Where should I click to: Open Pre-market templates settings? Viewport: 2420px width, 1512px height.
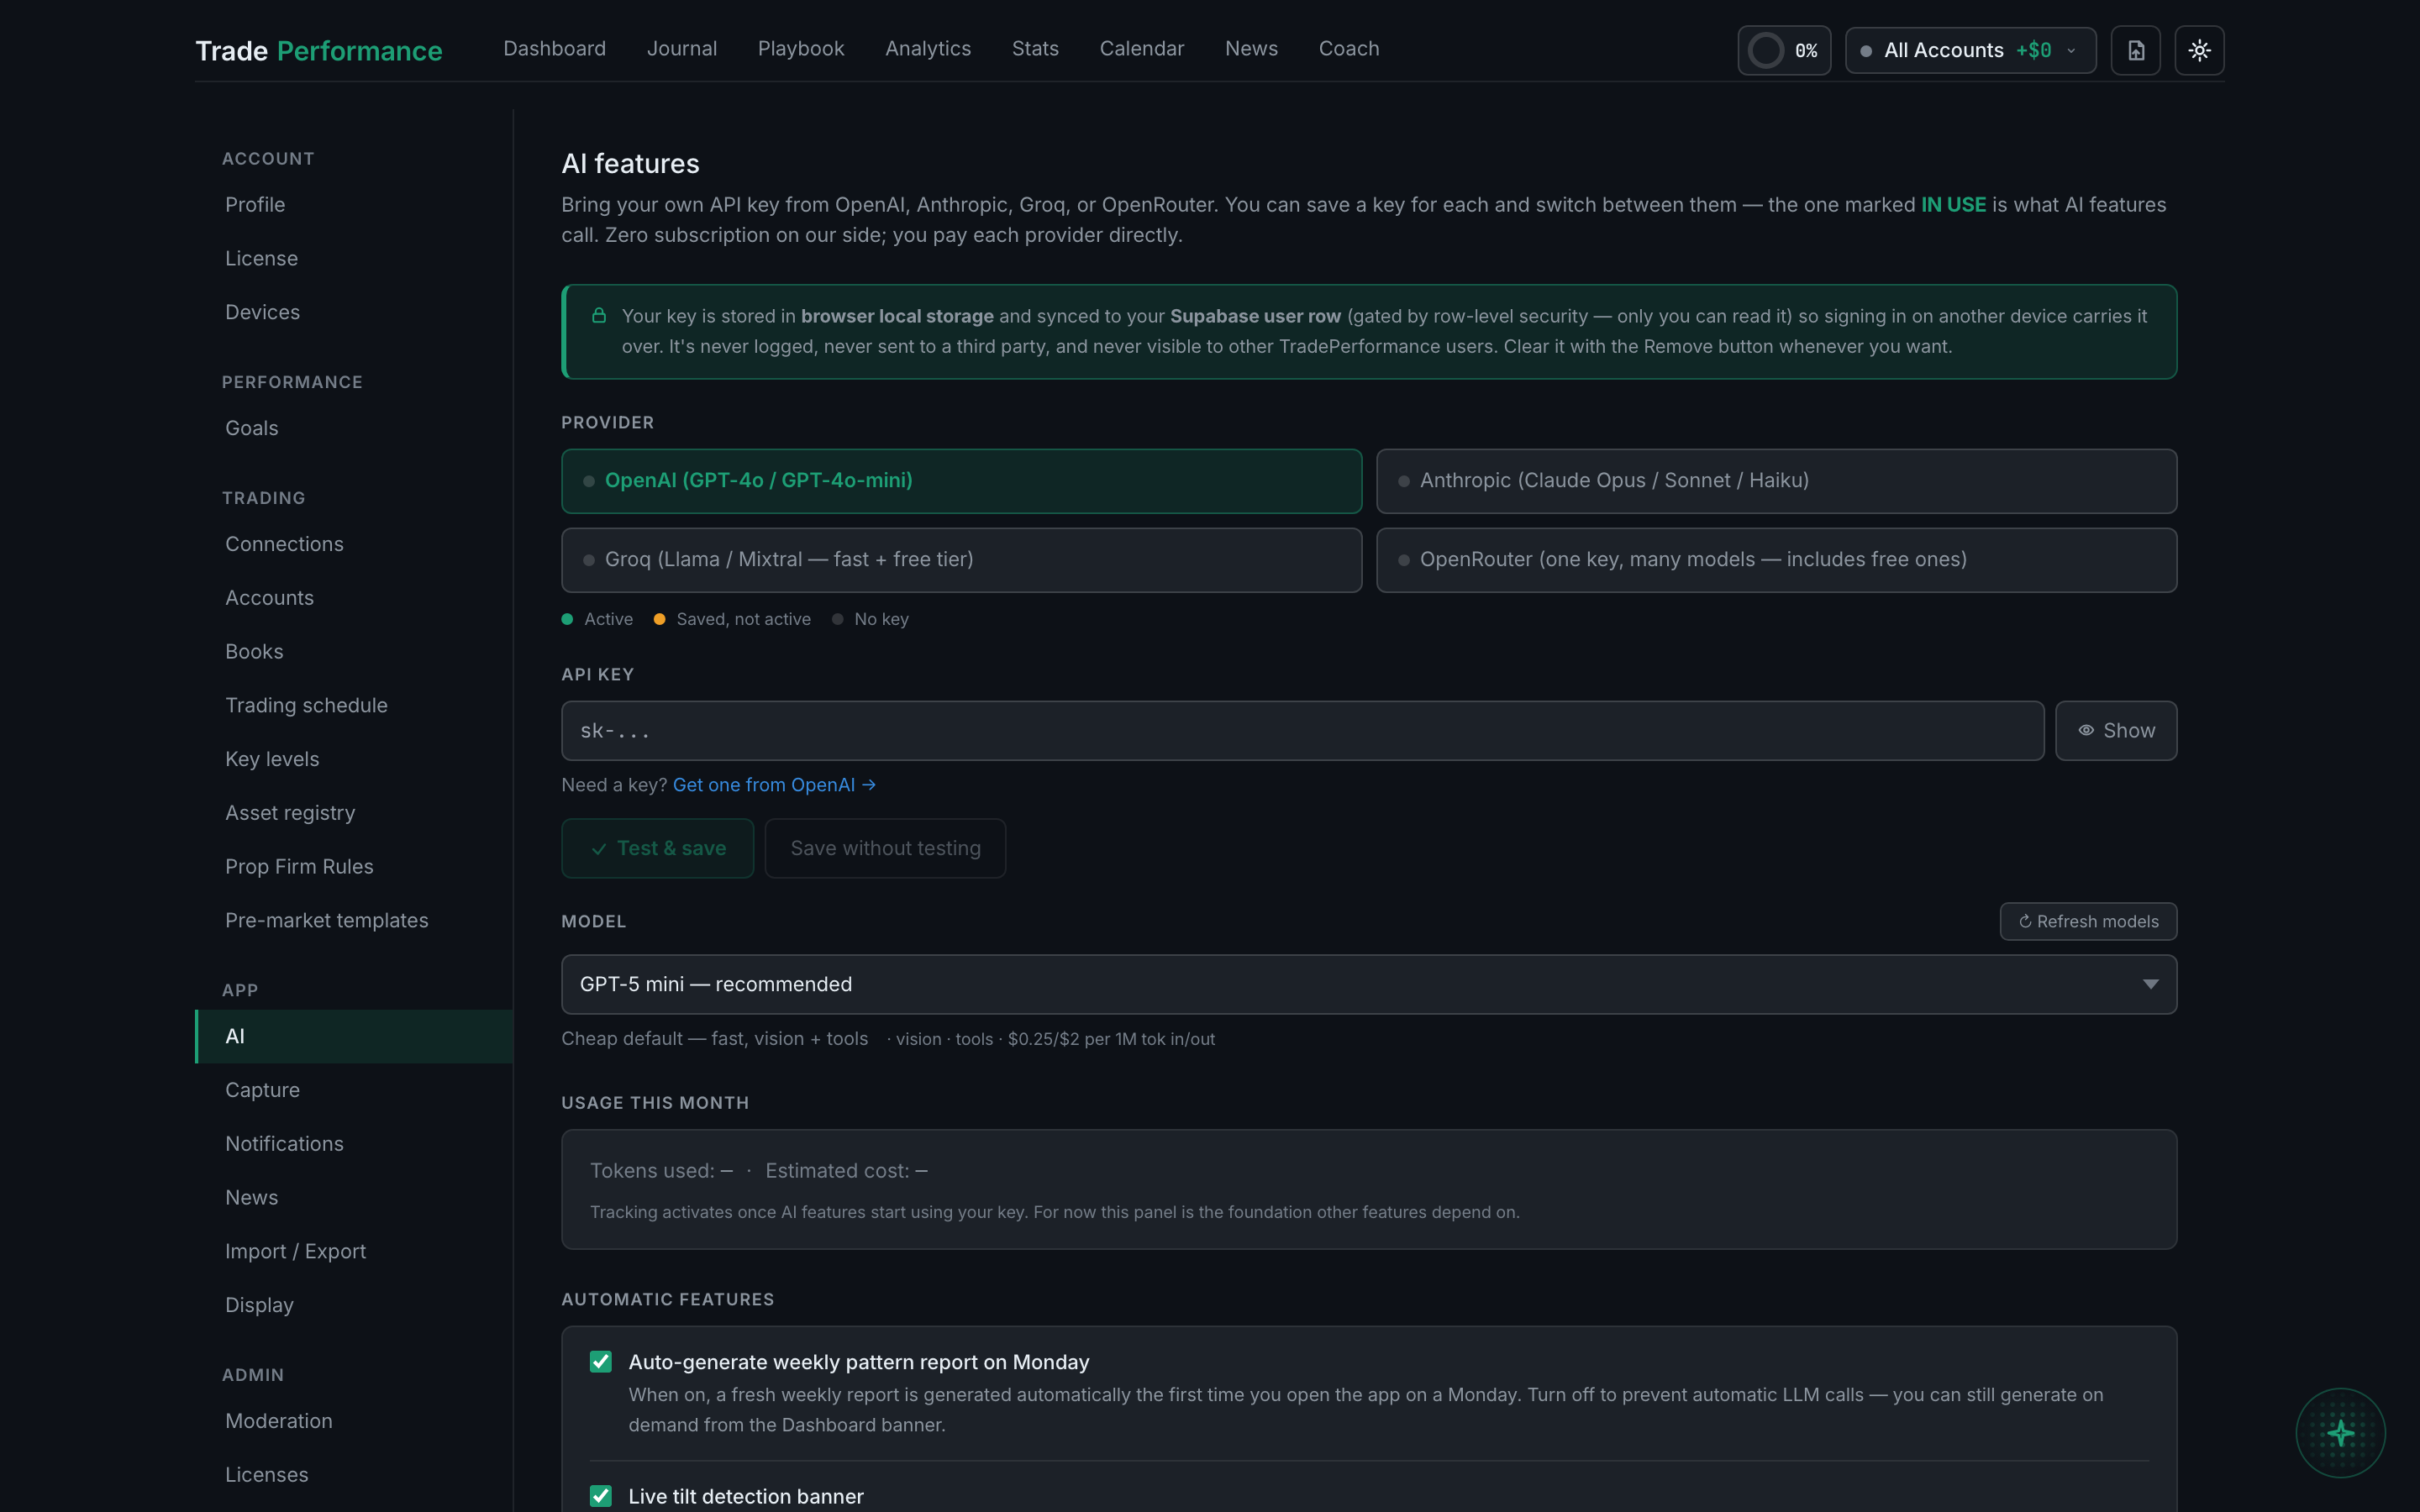[355, 921]
